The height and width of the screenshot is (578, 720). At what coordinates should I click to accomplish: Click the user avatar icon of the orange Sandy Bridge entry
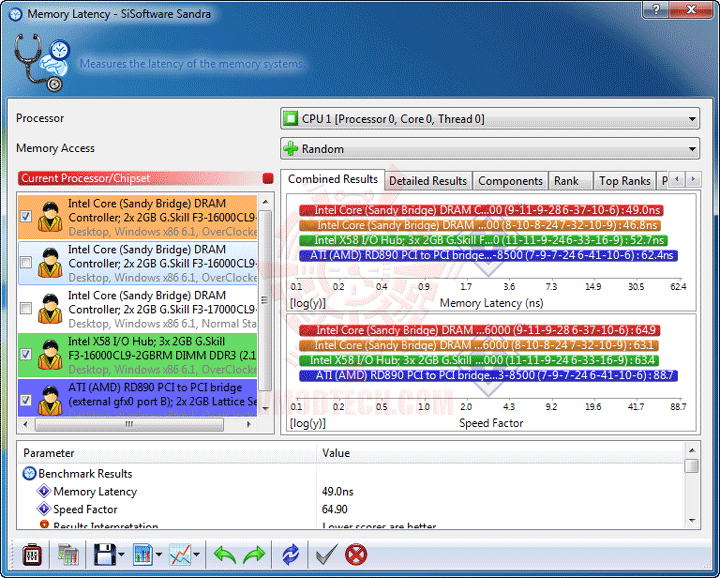click(x=50, y=217)
